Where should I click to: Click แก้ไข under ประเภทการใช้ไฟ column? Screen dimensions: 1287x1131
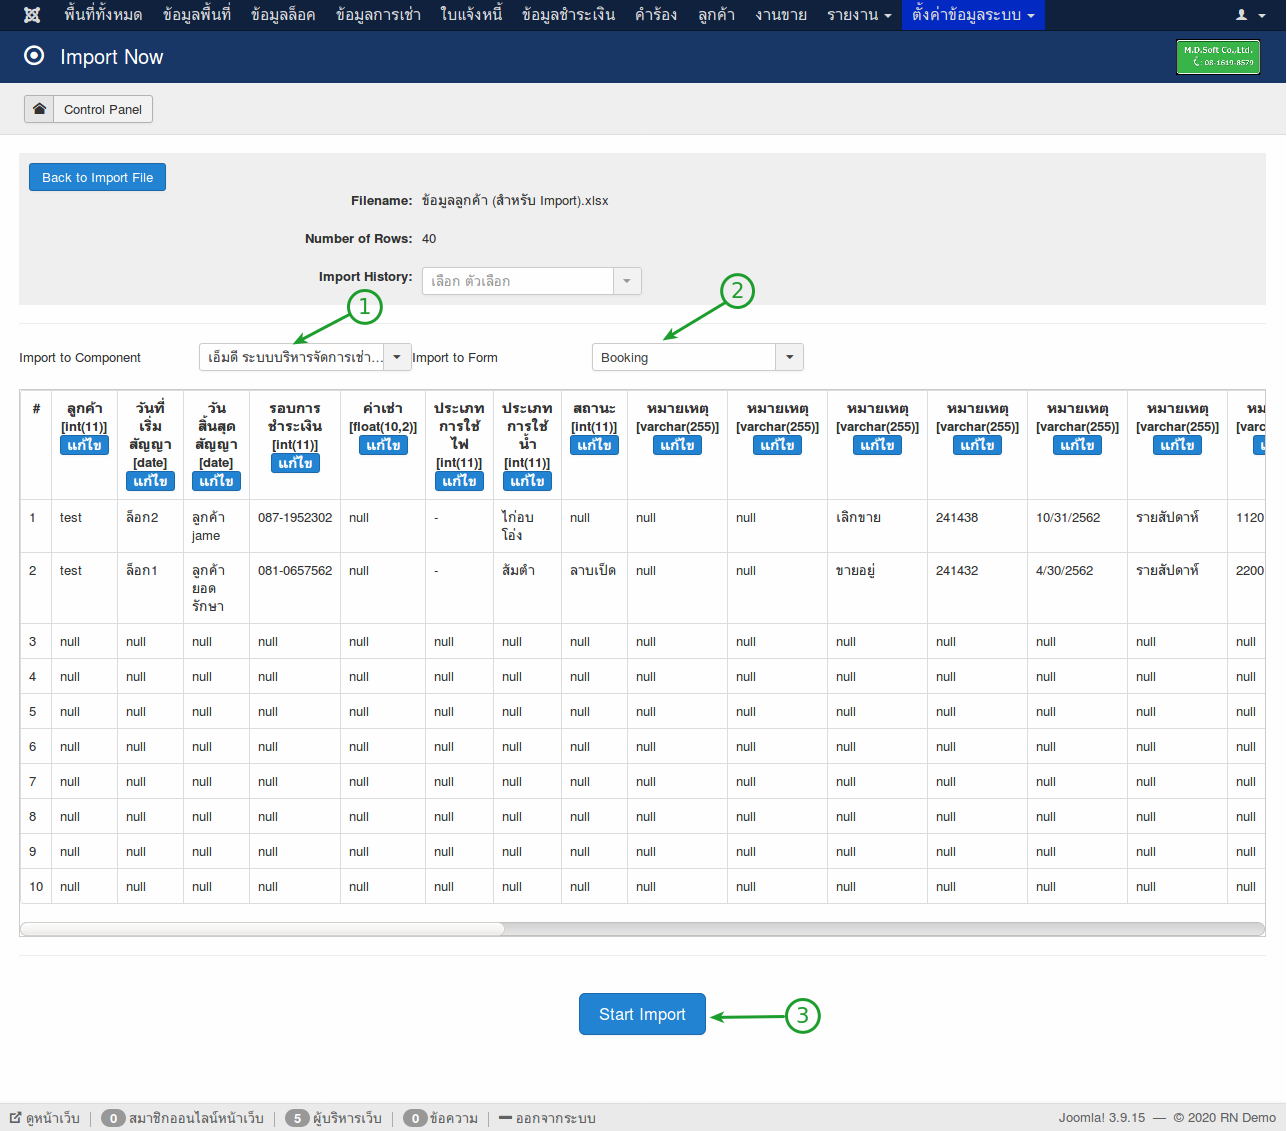[x=459, y=481]
